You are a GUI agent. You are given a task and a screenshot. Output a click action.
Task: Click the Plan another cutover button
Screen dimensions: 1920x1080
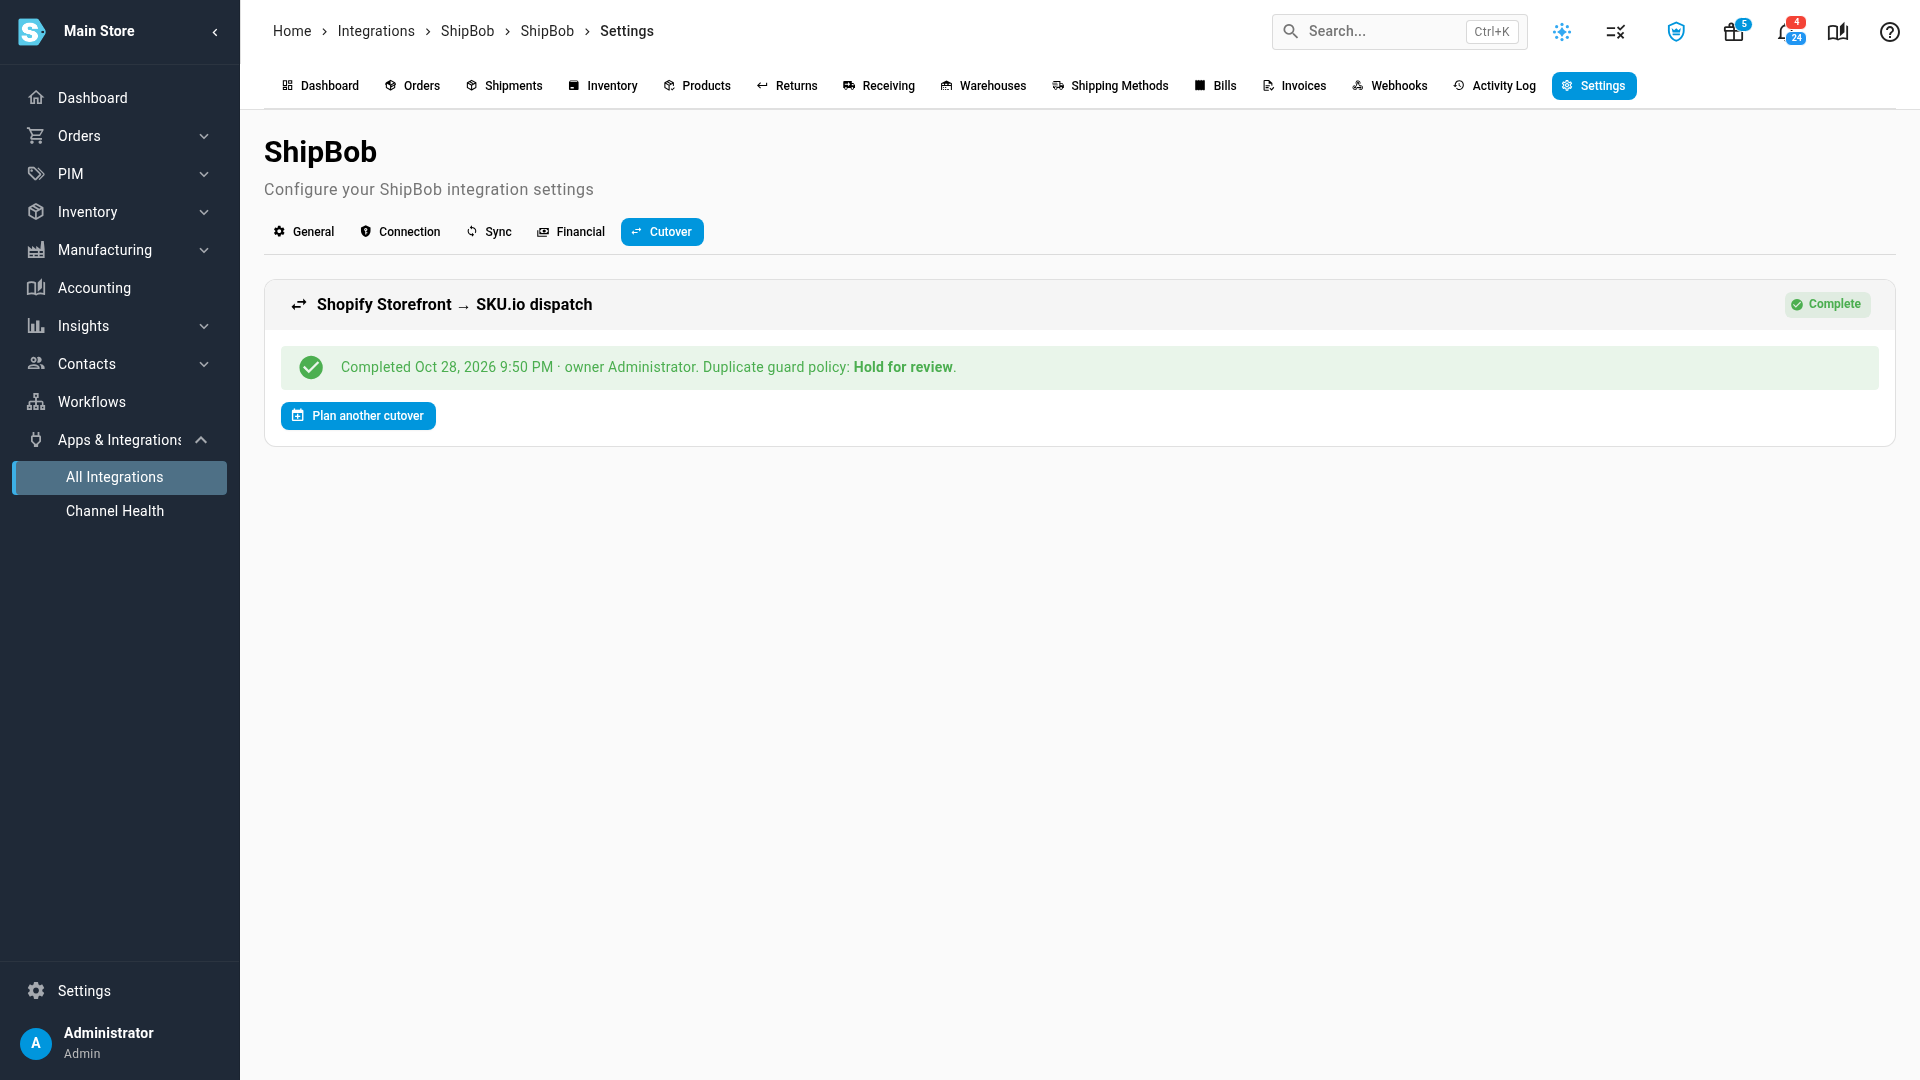click(358, 416)
